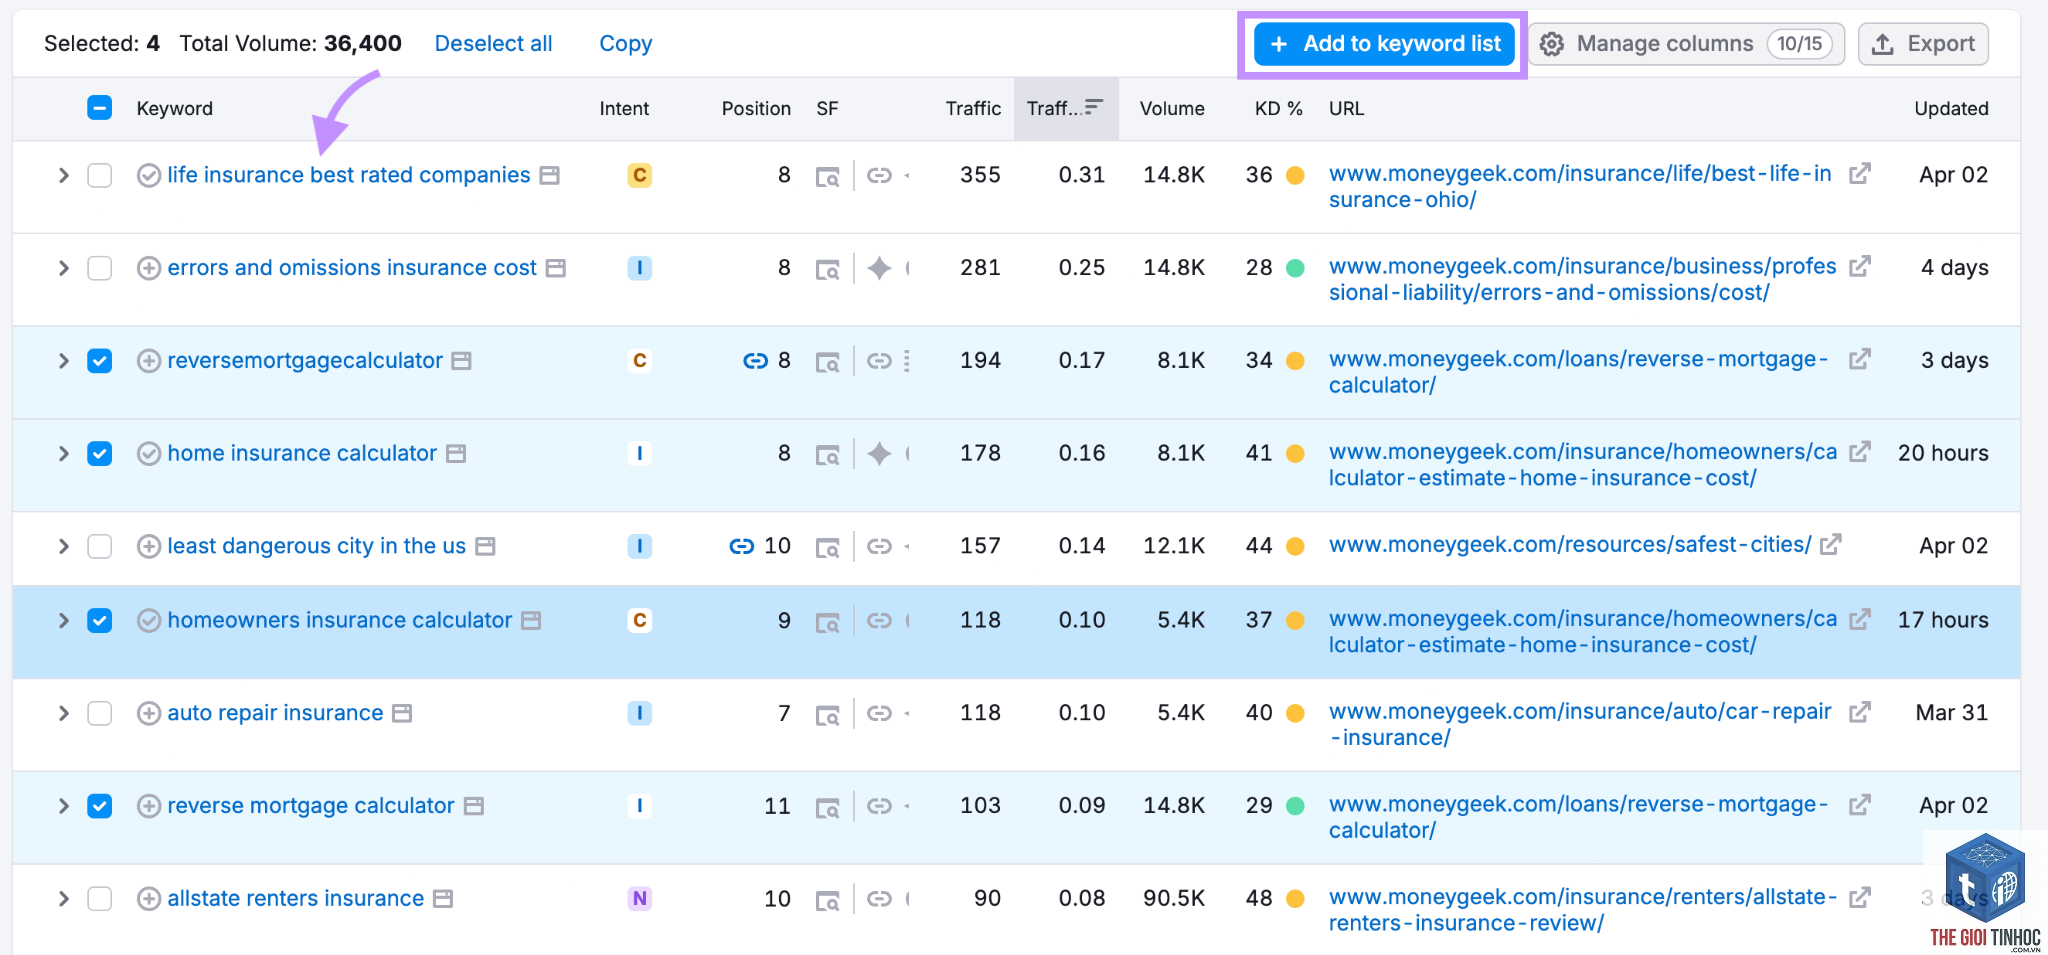Expand the reverse mortgage calculator row
The image size is (2048, 955).
[x=63, y=806]
